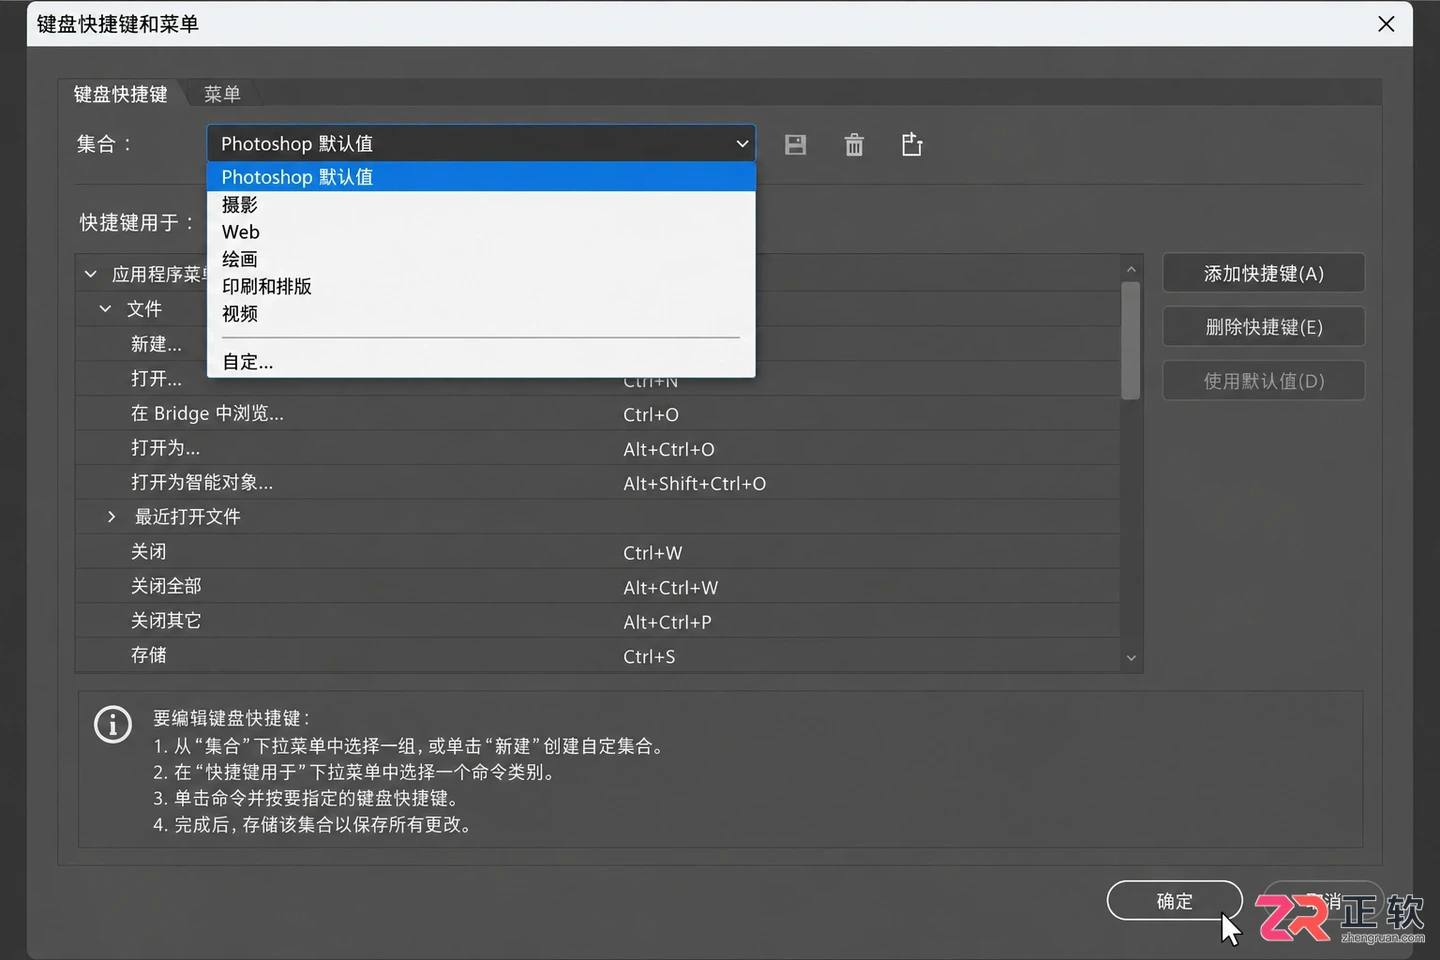Select 视频 from the set list
The height and width of the screenshot is (960, 1440).
[481, 314]
